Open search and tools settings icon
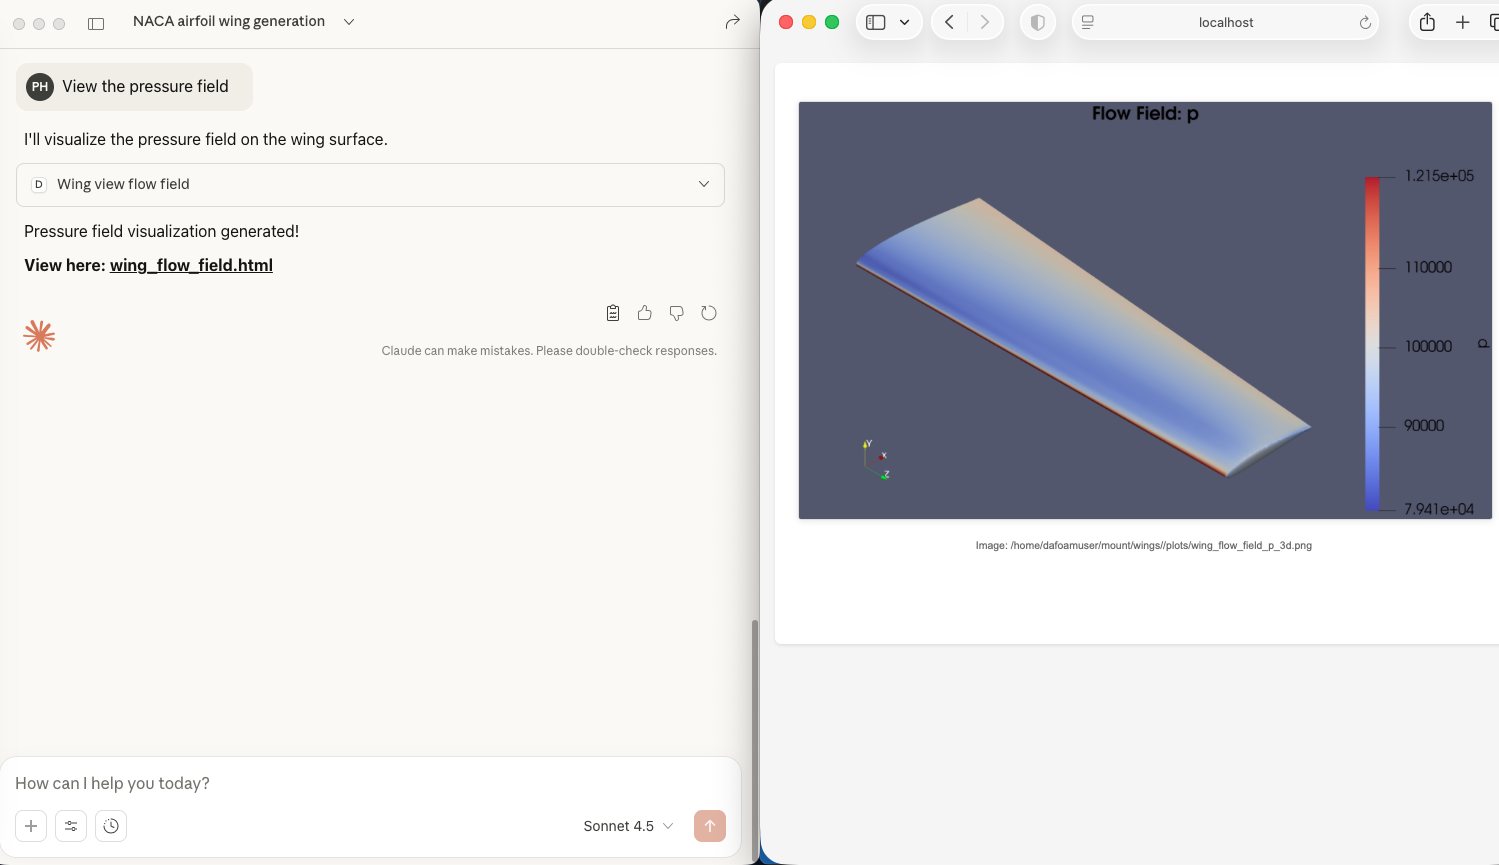 click(x=71, y=826)
